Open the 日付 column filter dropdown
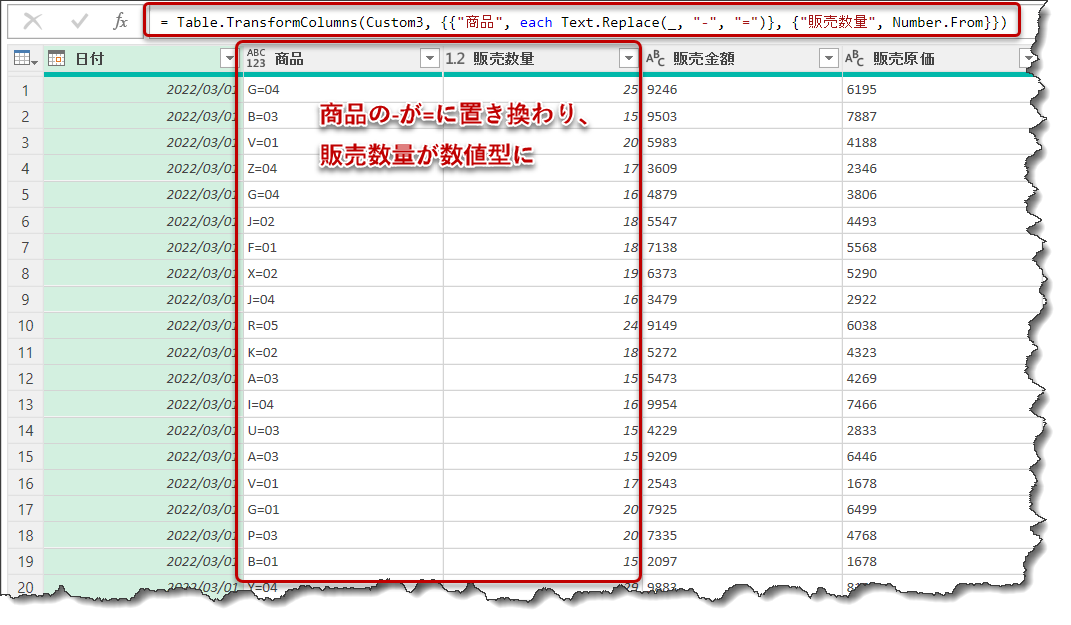 tap(229, 59)
